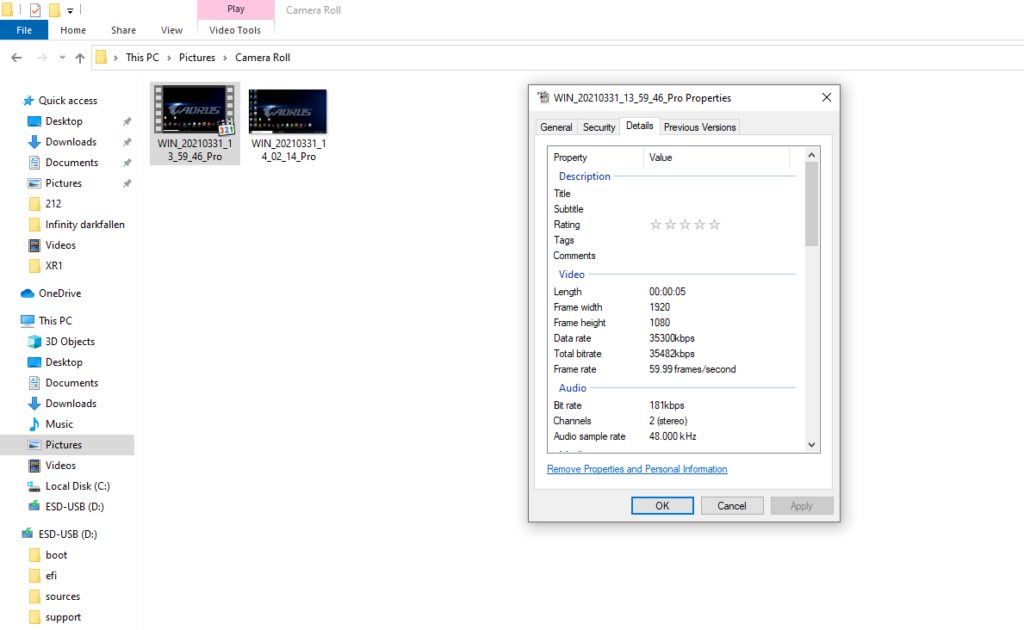Screen dimensions: 1024x630
Task: Open the 3D Objects folder
Action: [x=69, y=342]
